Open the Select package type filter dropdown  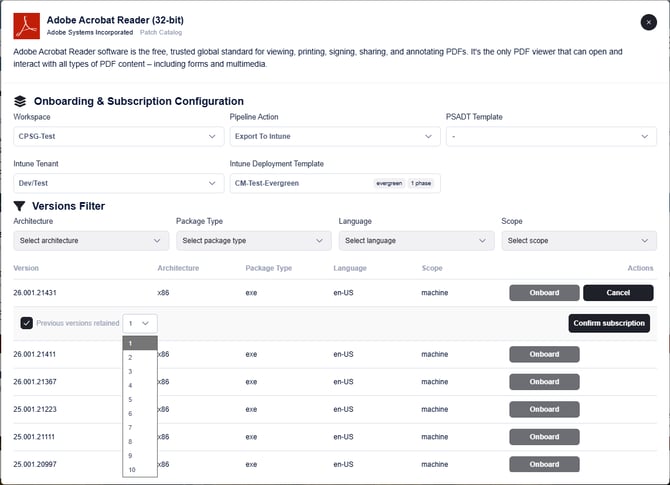pyautogui.click(x=254, y=241)
